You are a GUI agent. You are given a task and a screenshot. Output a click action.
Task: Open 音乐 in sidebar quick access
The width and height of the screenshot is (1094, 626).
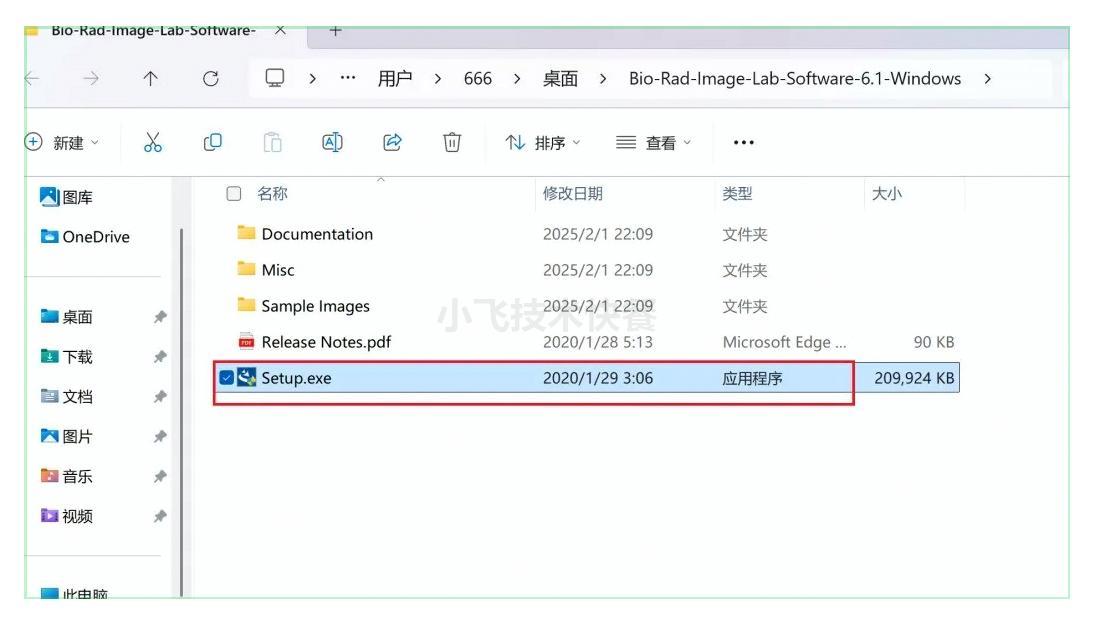click(67, 476)
